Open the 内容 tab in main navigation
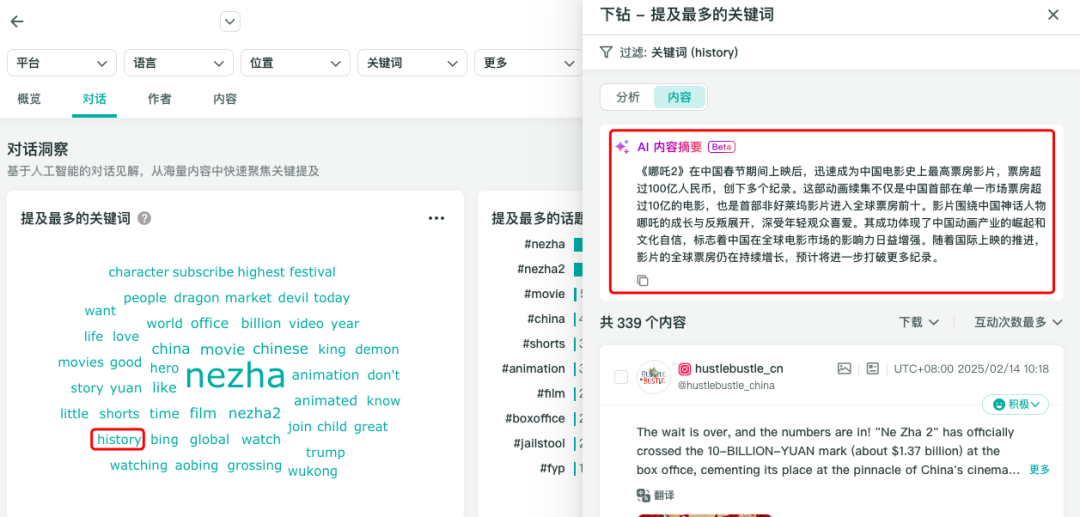The height and width of the screenshot is (517, 1080). click(x=225, y=99)
